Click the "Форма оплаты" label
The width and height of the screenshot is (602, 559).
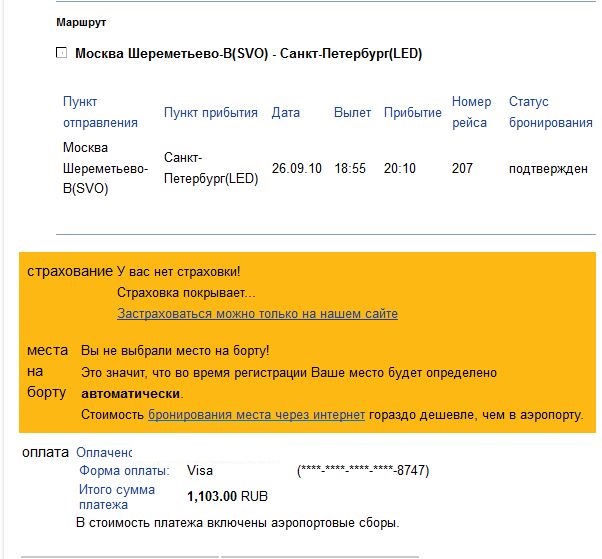[124, 471]
